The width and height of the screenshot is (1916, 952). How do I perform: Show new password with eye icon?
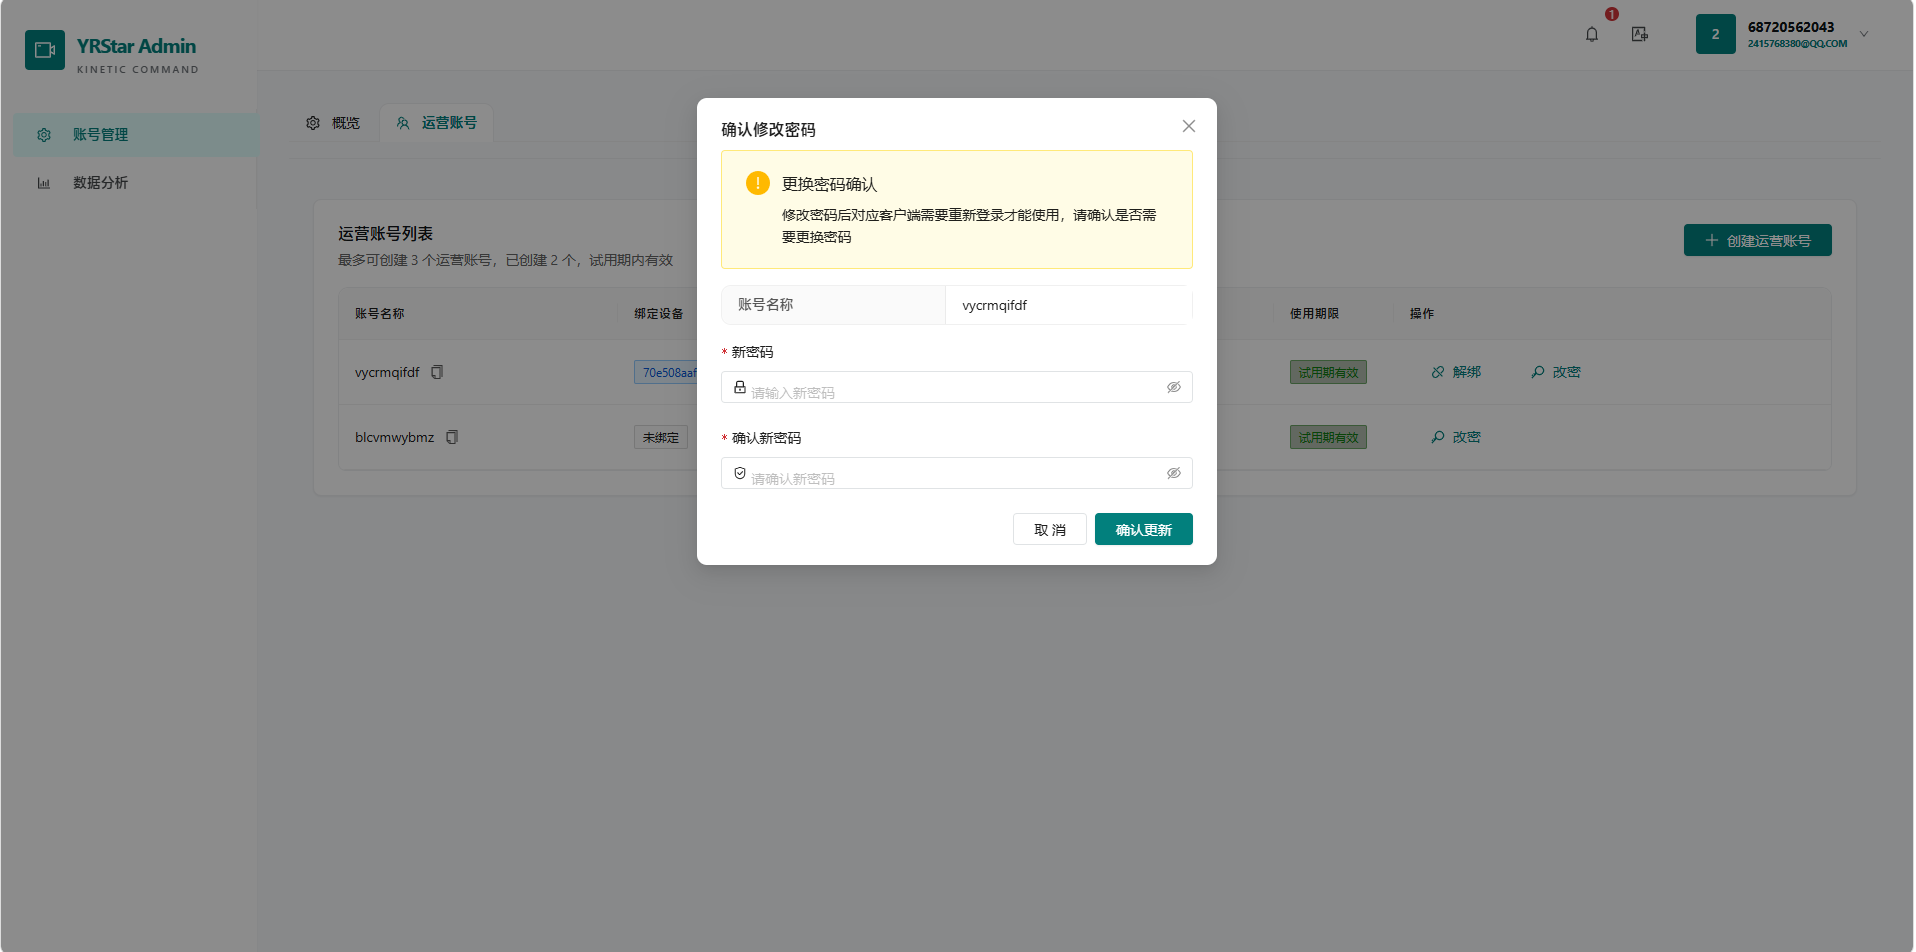(x=1174, y=387)
